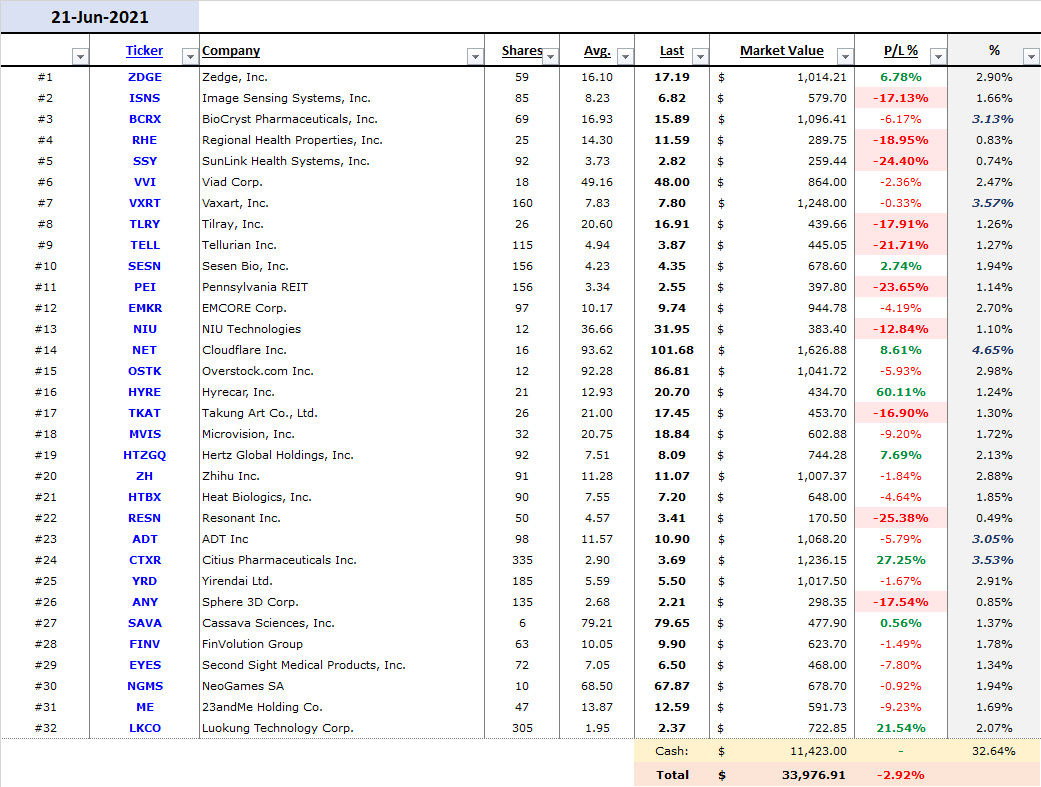Select the 11,423.00 cash value cell
Image resolution: width=1041 pixels, height=787 pixels.
coord(782,751)
